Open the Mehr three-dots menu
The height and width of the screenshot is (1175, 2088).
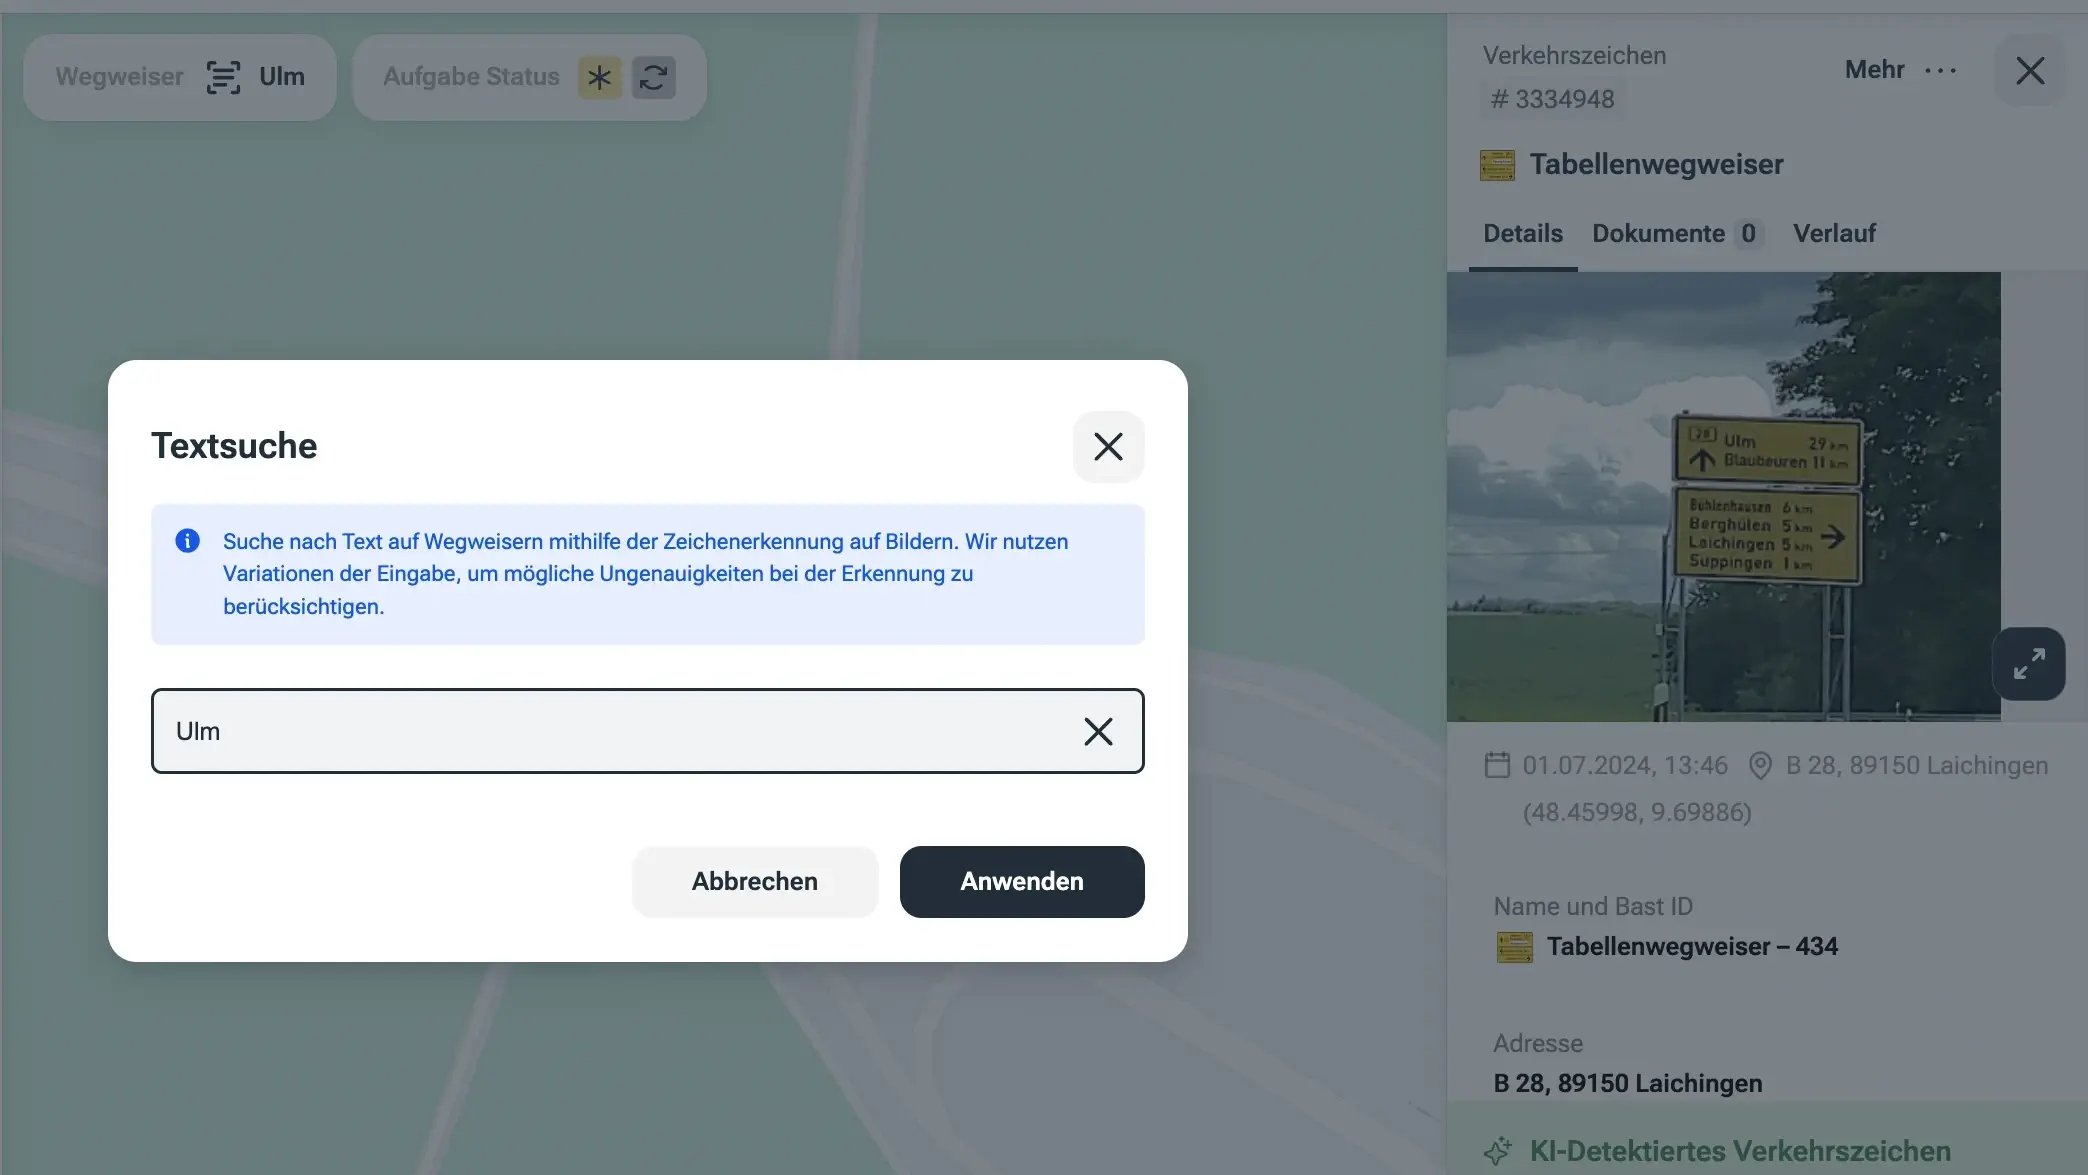(1940, 70)
